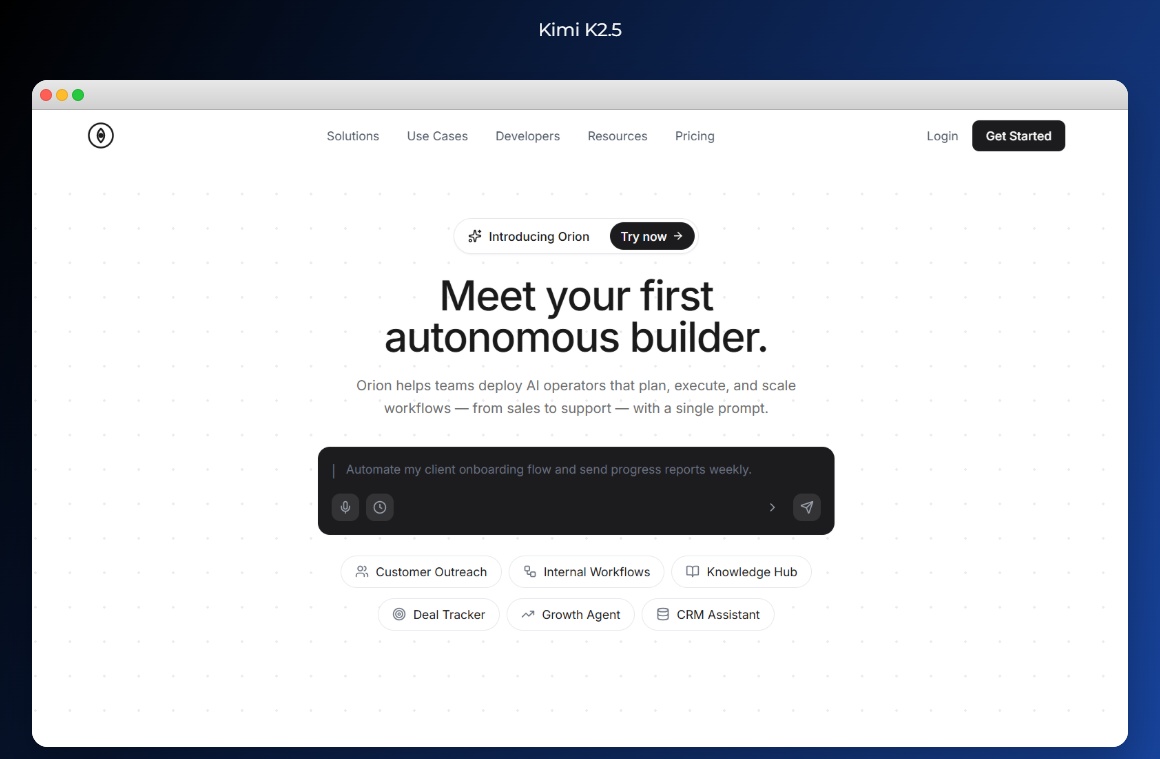Viewport: 1160px width, 759px height.
Task: Open the Solutions menu
Action: (x=353, y=136)
